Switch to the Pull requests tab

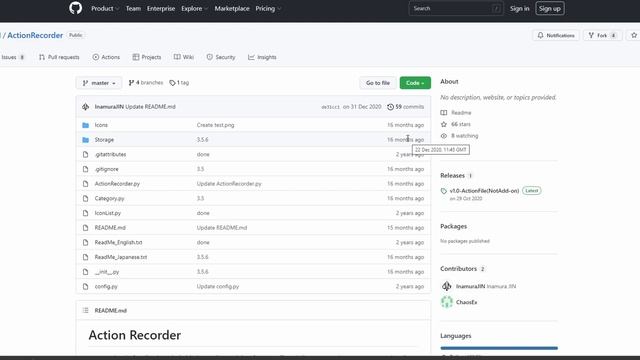tap(59, 57)
